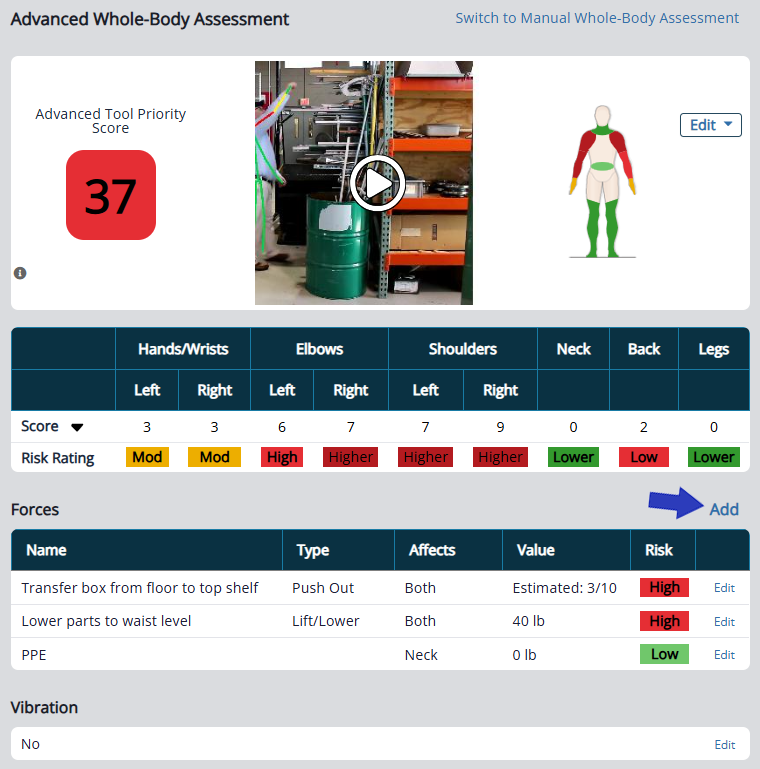Open the Edit dropdown menu
This screenshot has width=760, height=769.
(x=710, y=125)
